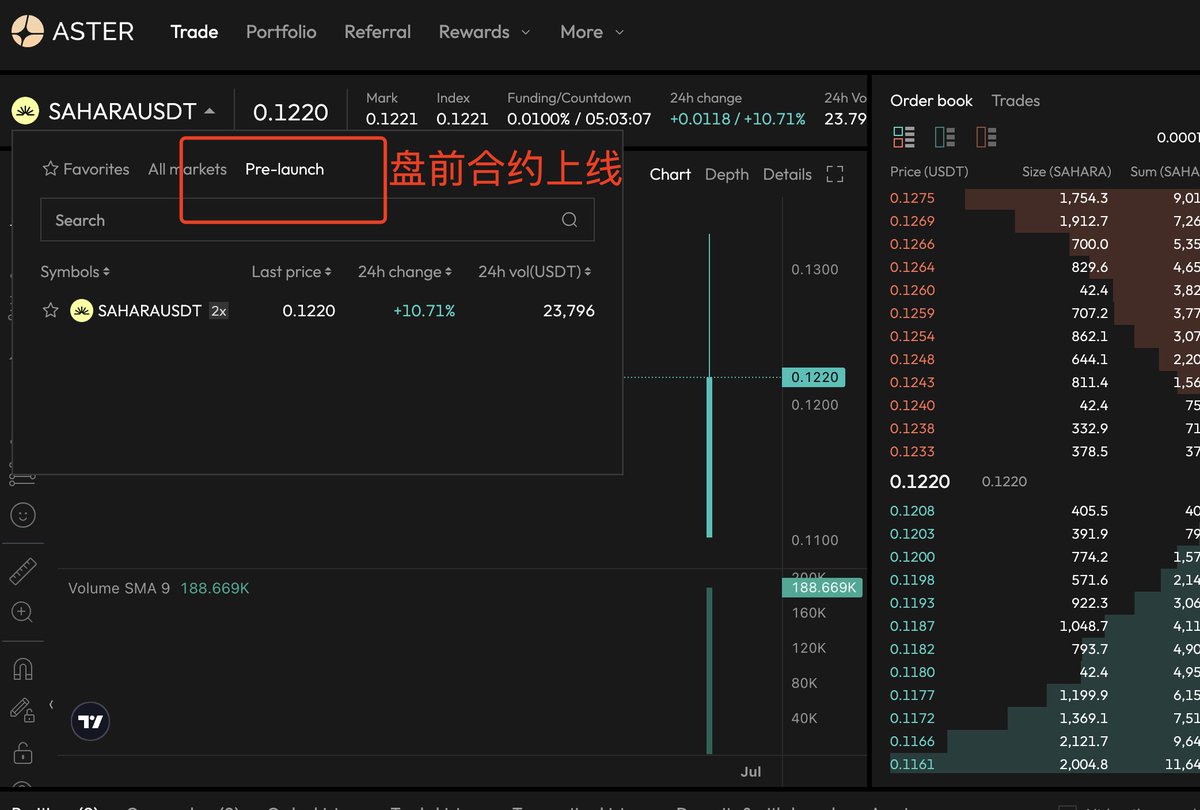This screenshot has width=1200, height=810.
Task: Click the 24h change +0.0118 / +10.71% value
Action: click(738, 118)
